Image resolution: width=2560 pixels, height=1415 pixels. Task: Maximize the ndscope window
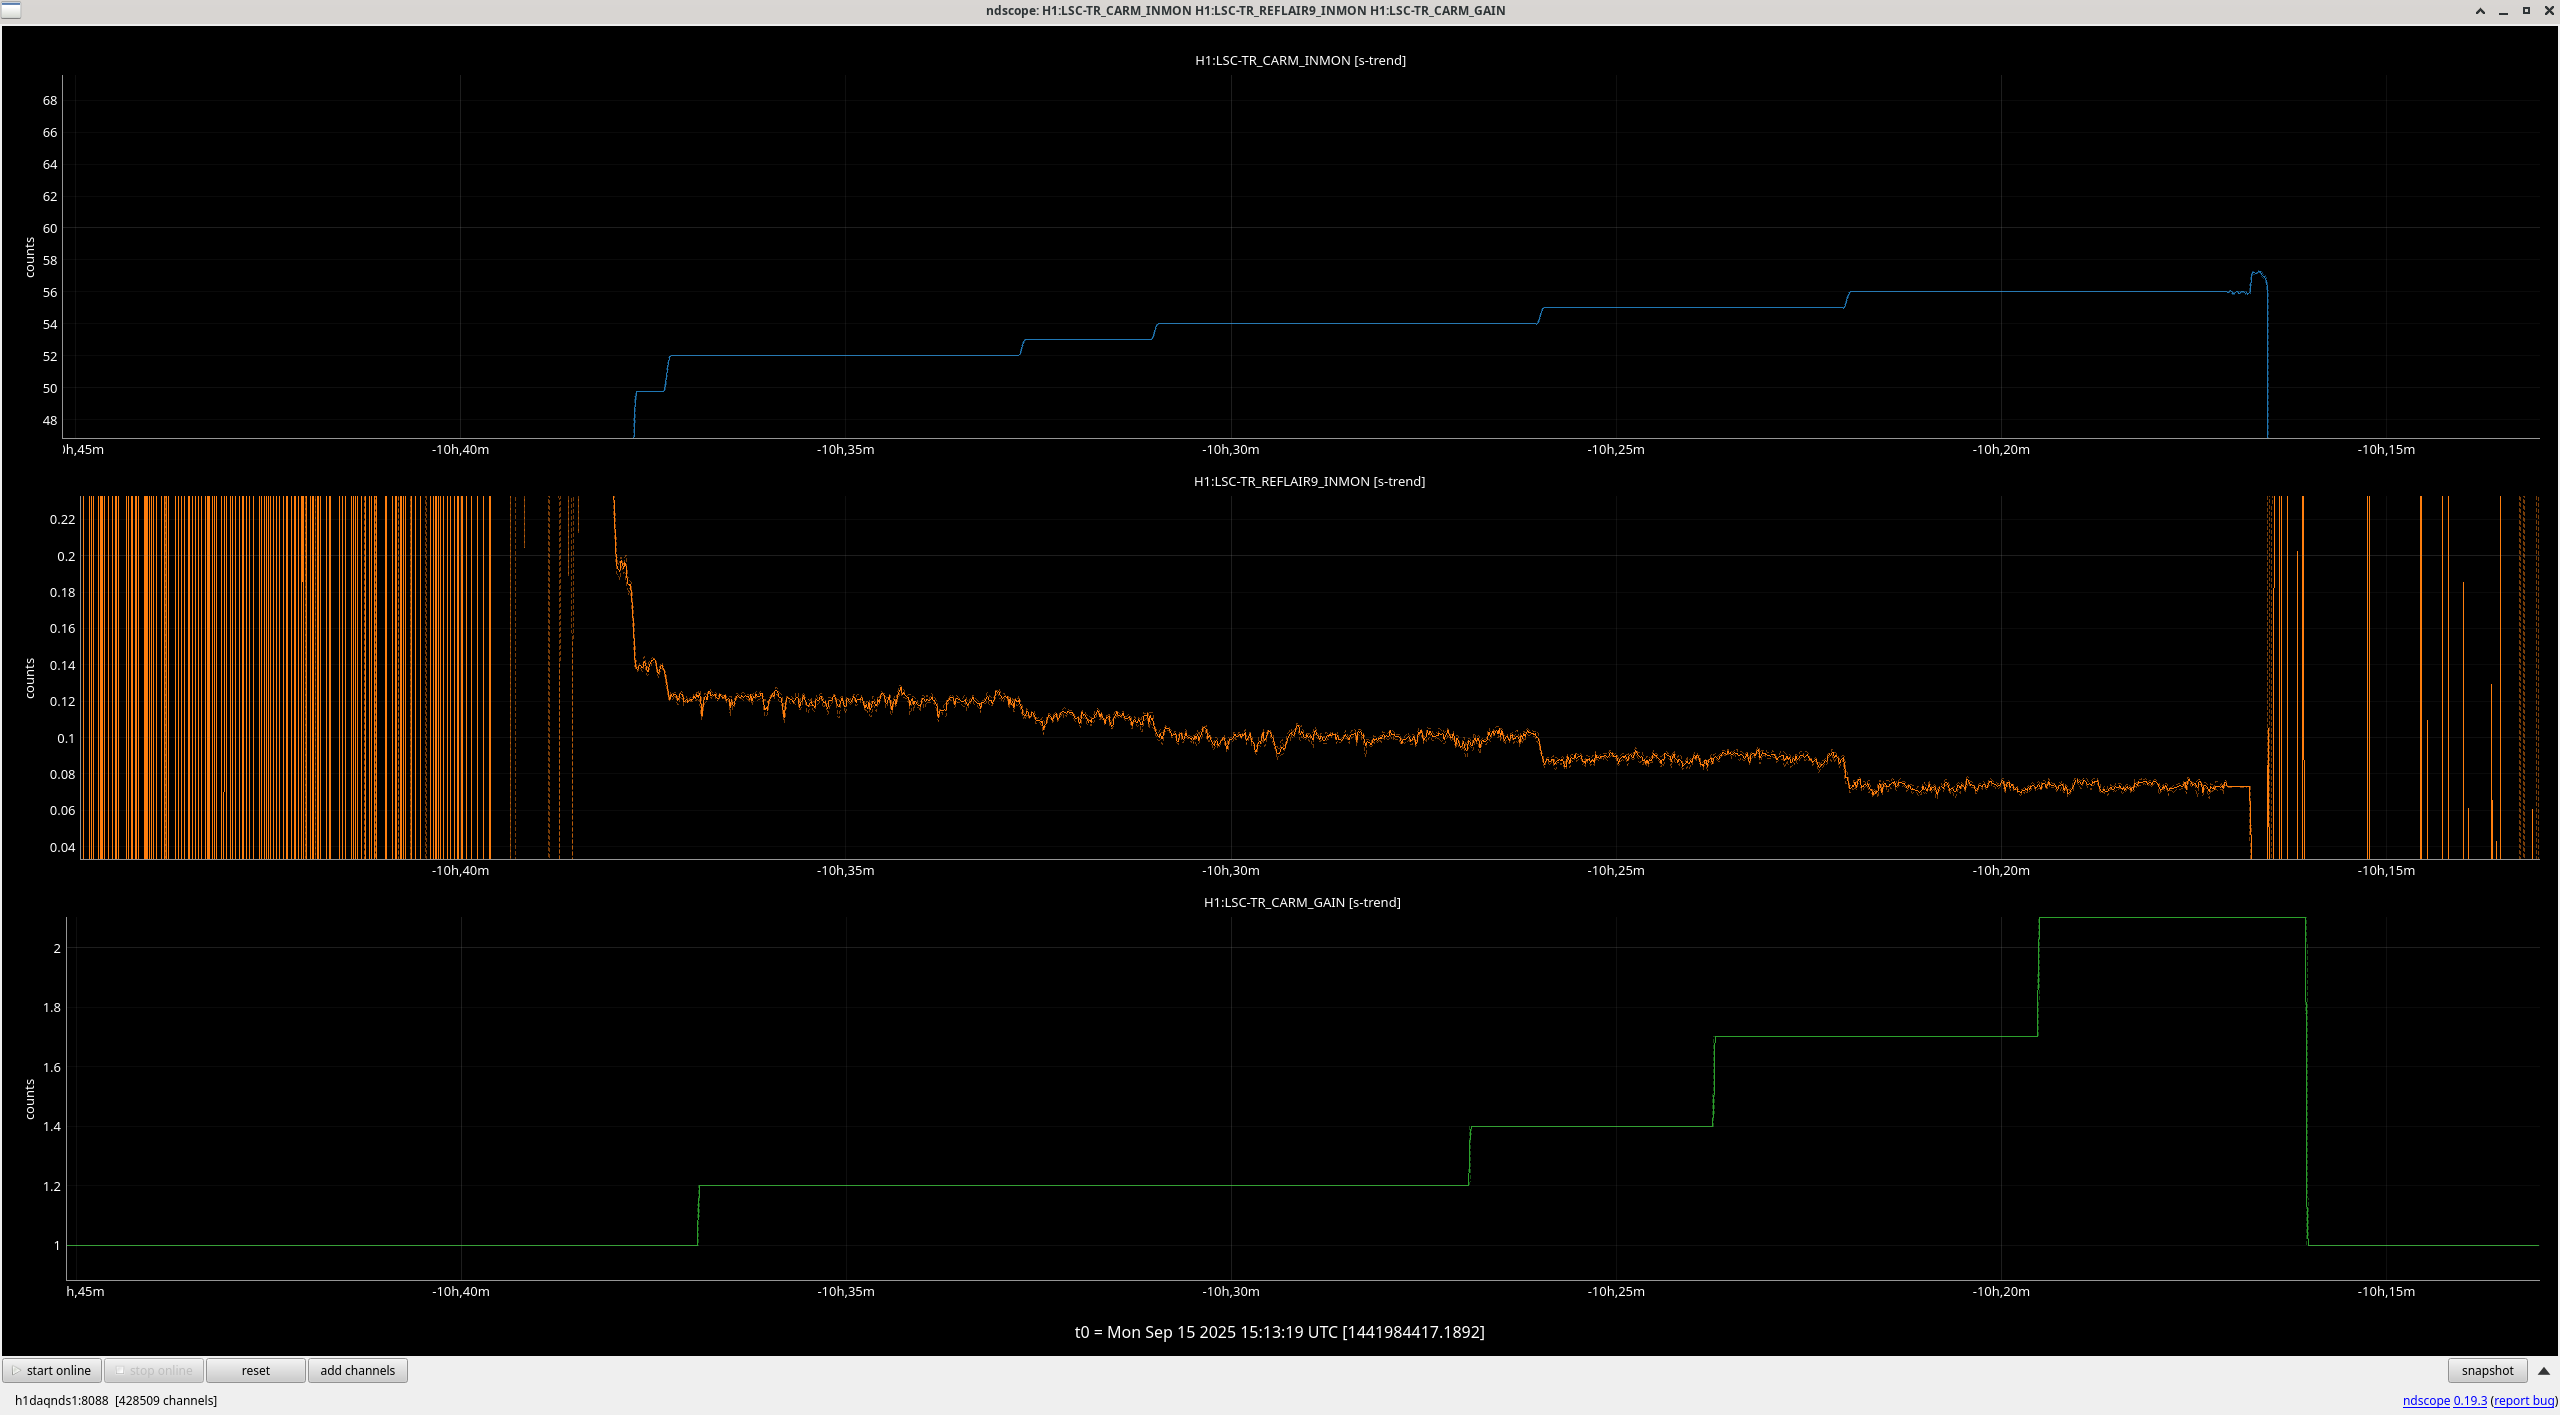(2526, 11)
